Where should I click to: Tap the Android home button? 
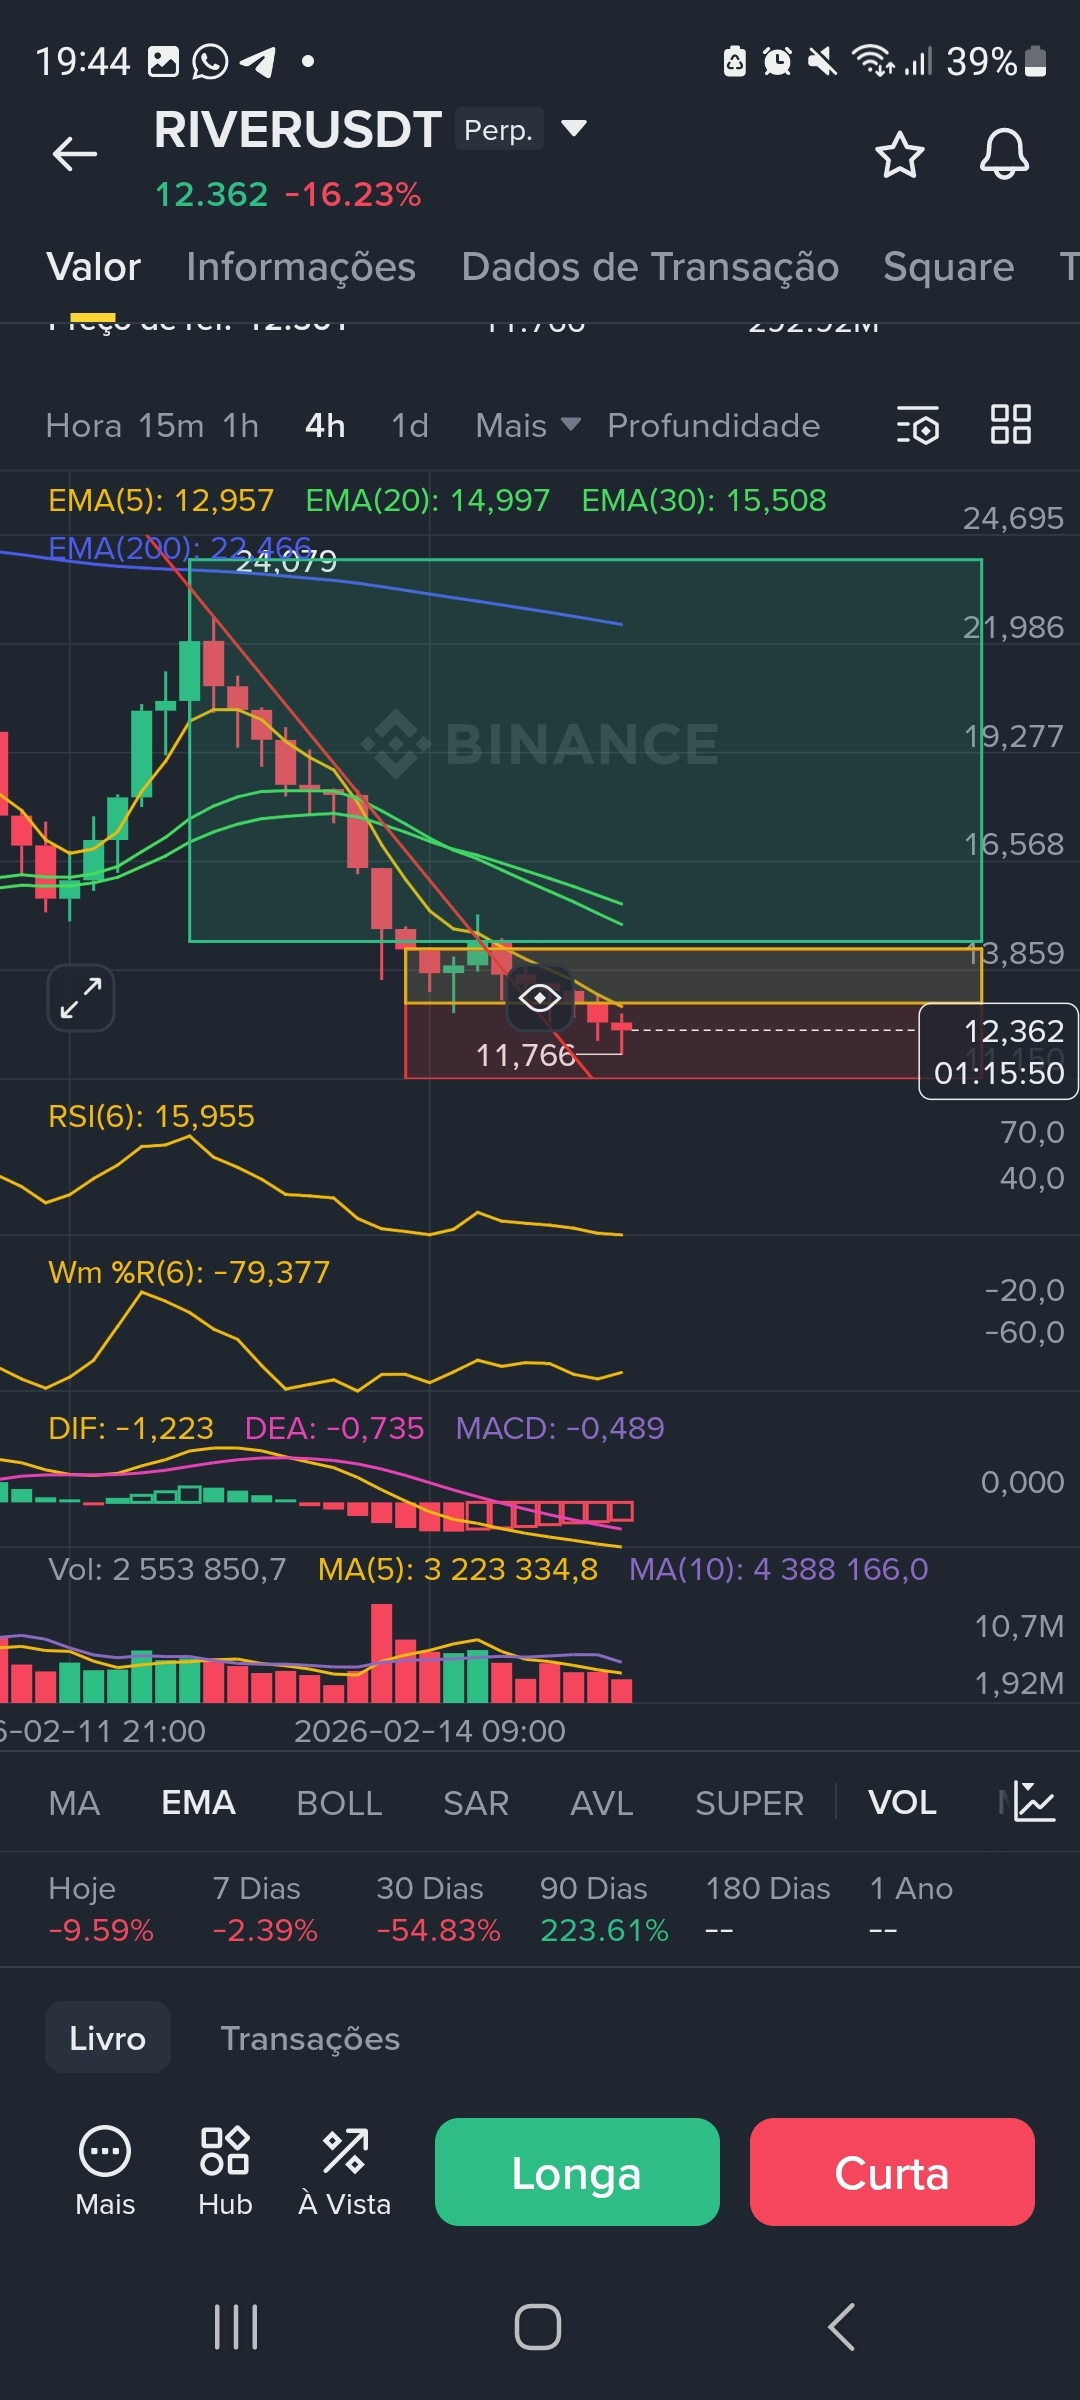[x=538, y=2327]
